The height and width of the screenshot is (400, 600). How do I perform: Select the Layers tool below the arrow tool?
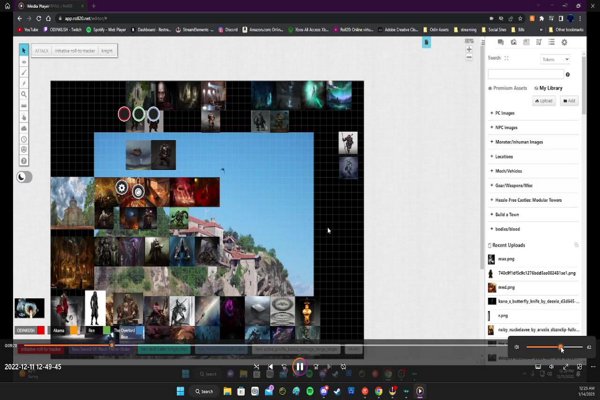point(24,62)
